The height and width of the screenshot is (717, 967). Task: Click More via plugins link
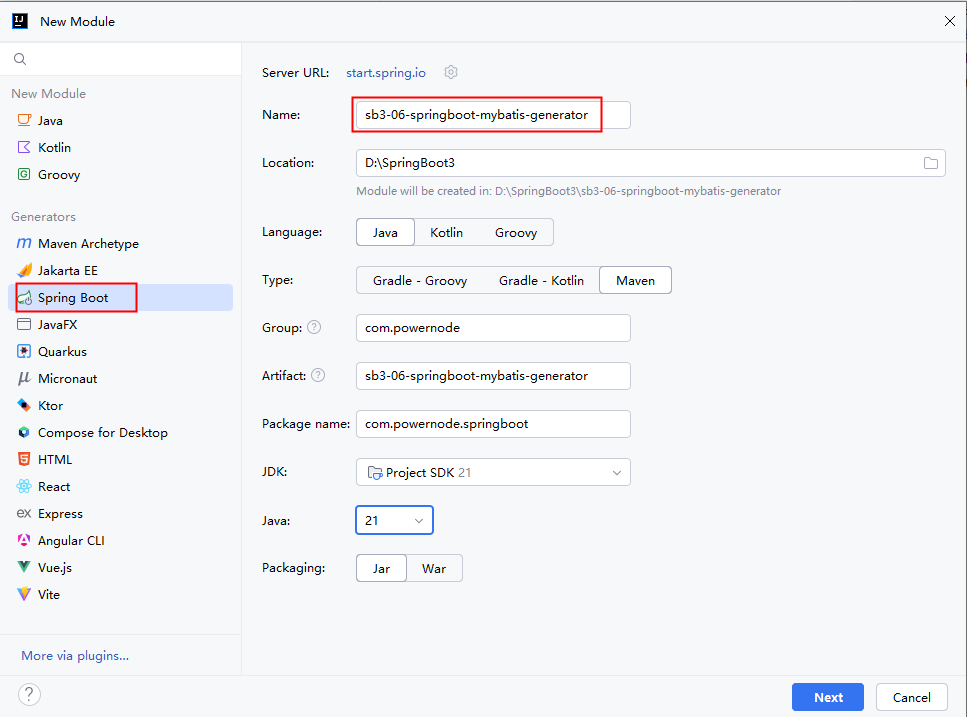[75, 656]
